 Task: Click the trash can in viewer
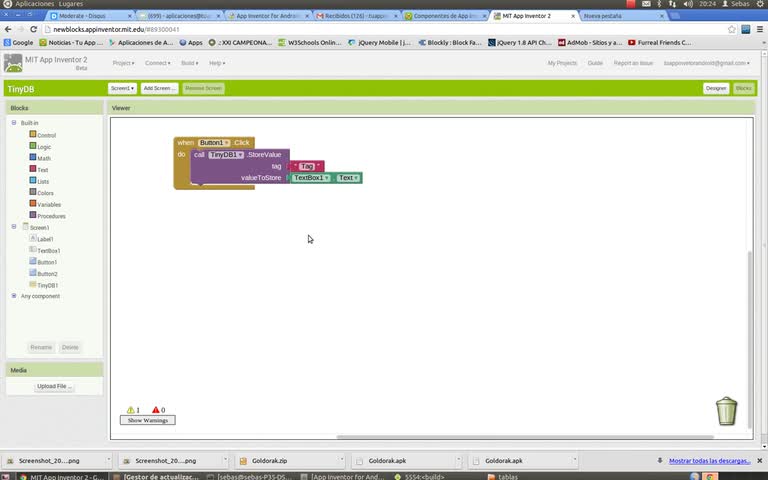click(x=726, y=411)
